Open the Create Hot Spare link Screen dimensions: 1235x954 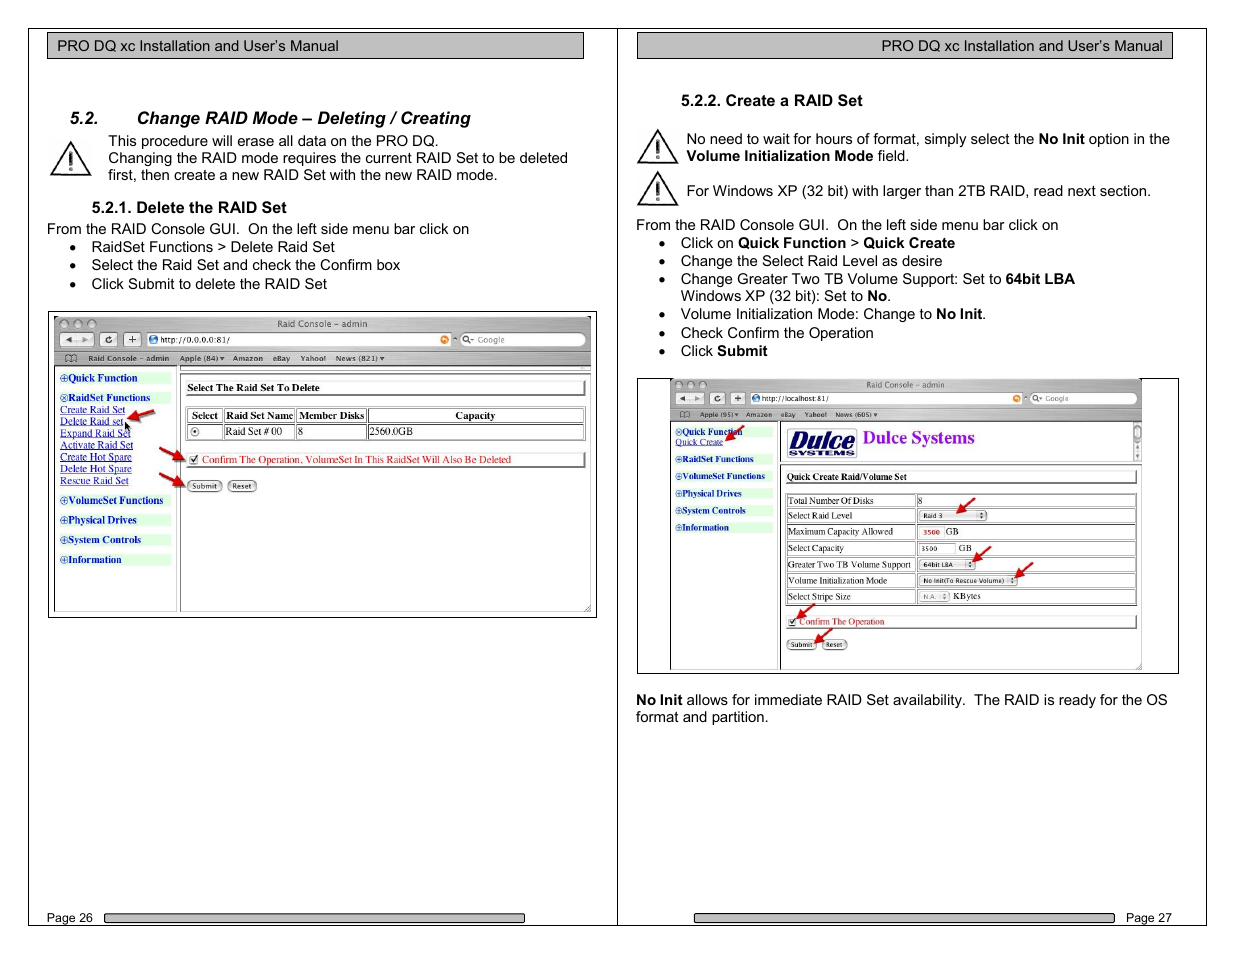click(96, 458)
